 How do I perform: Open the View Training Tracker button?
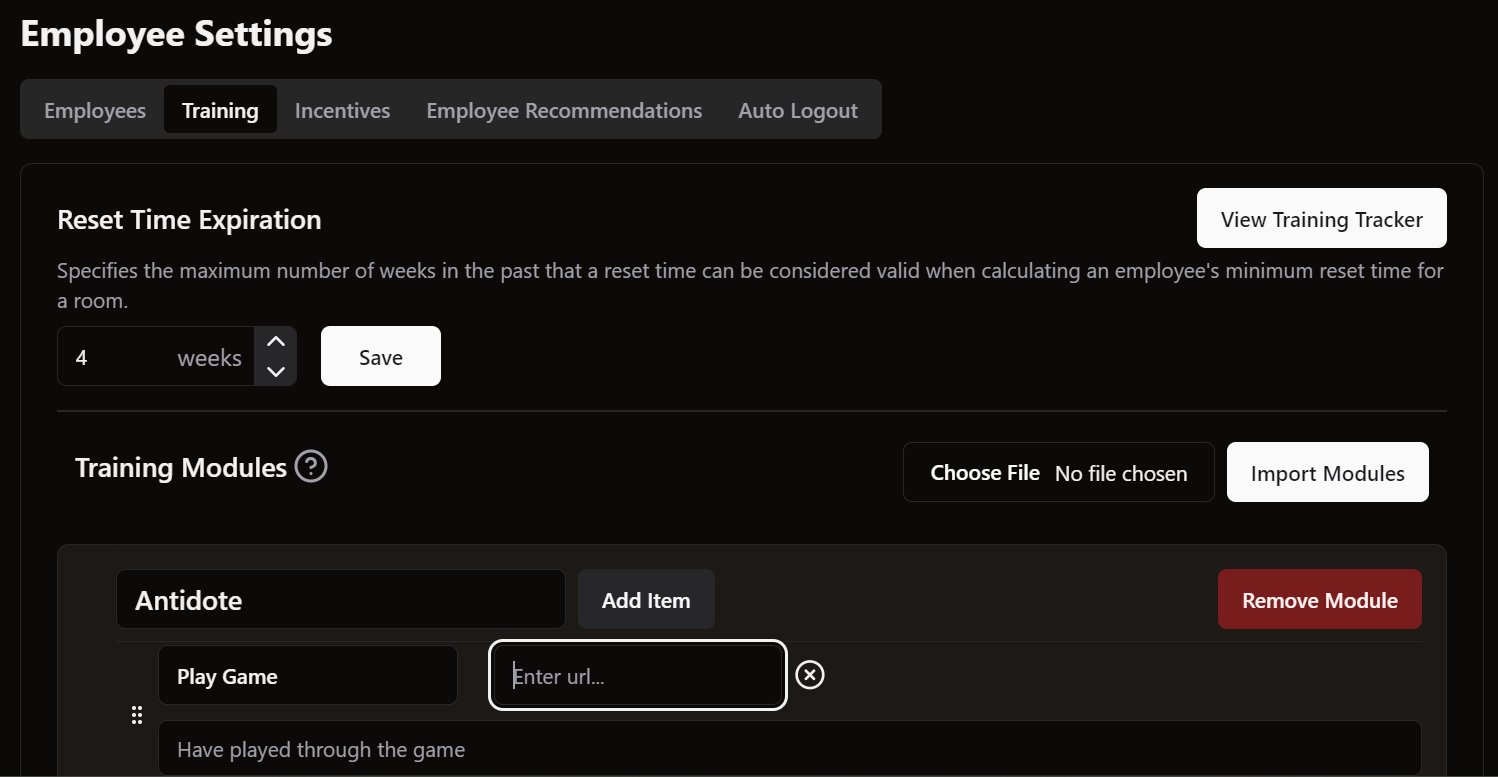(x=1321, y=219)
